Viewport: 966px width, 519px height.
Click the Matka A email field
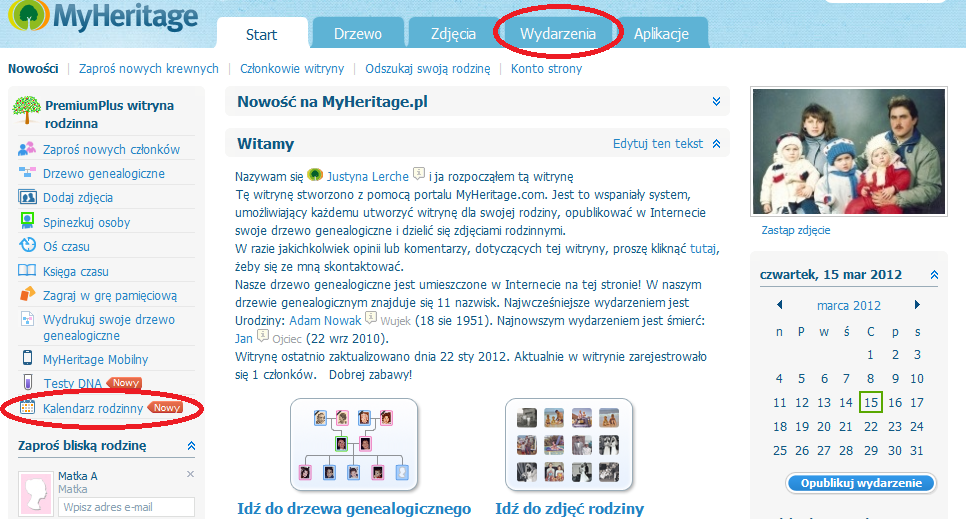[x=126, y=507]
